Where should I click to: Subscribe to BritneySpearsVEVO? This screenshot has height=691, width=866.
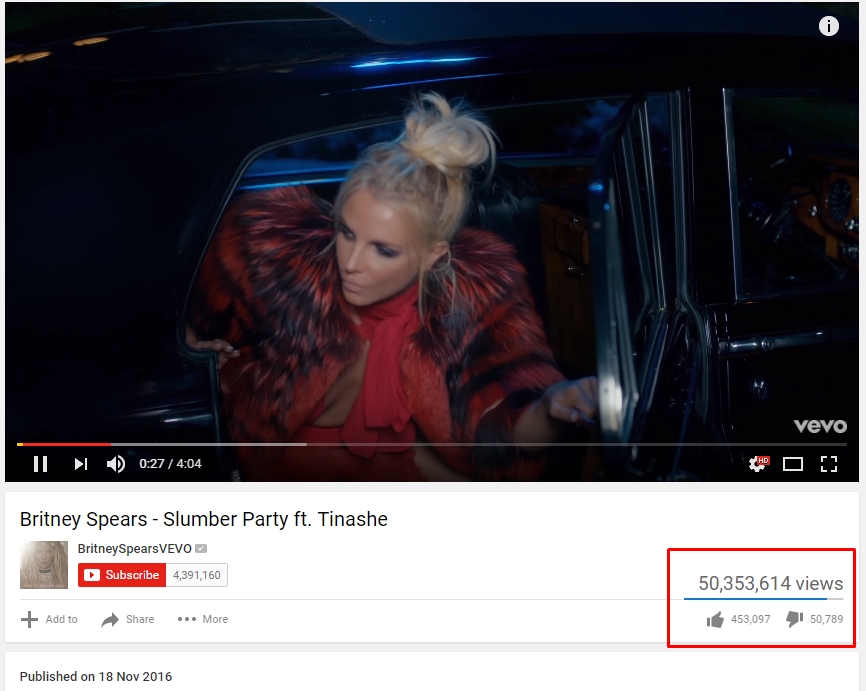coord(122,575)
